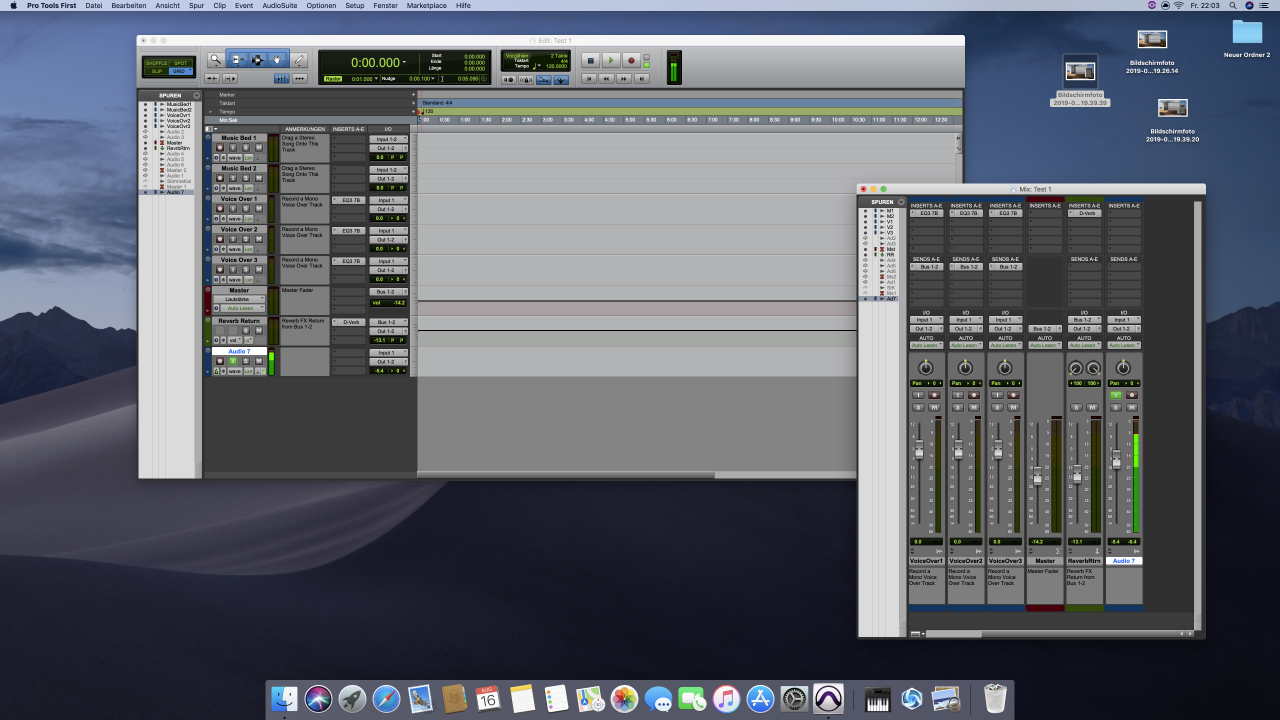Click the Fast Forward transport button
The image size is (1280, 720).
tap(624, 79)
